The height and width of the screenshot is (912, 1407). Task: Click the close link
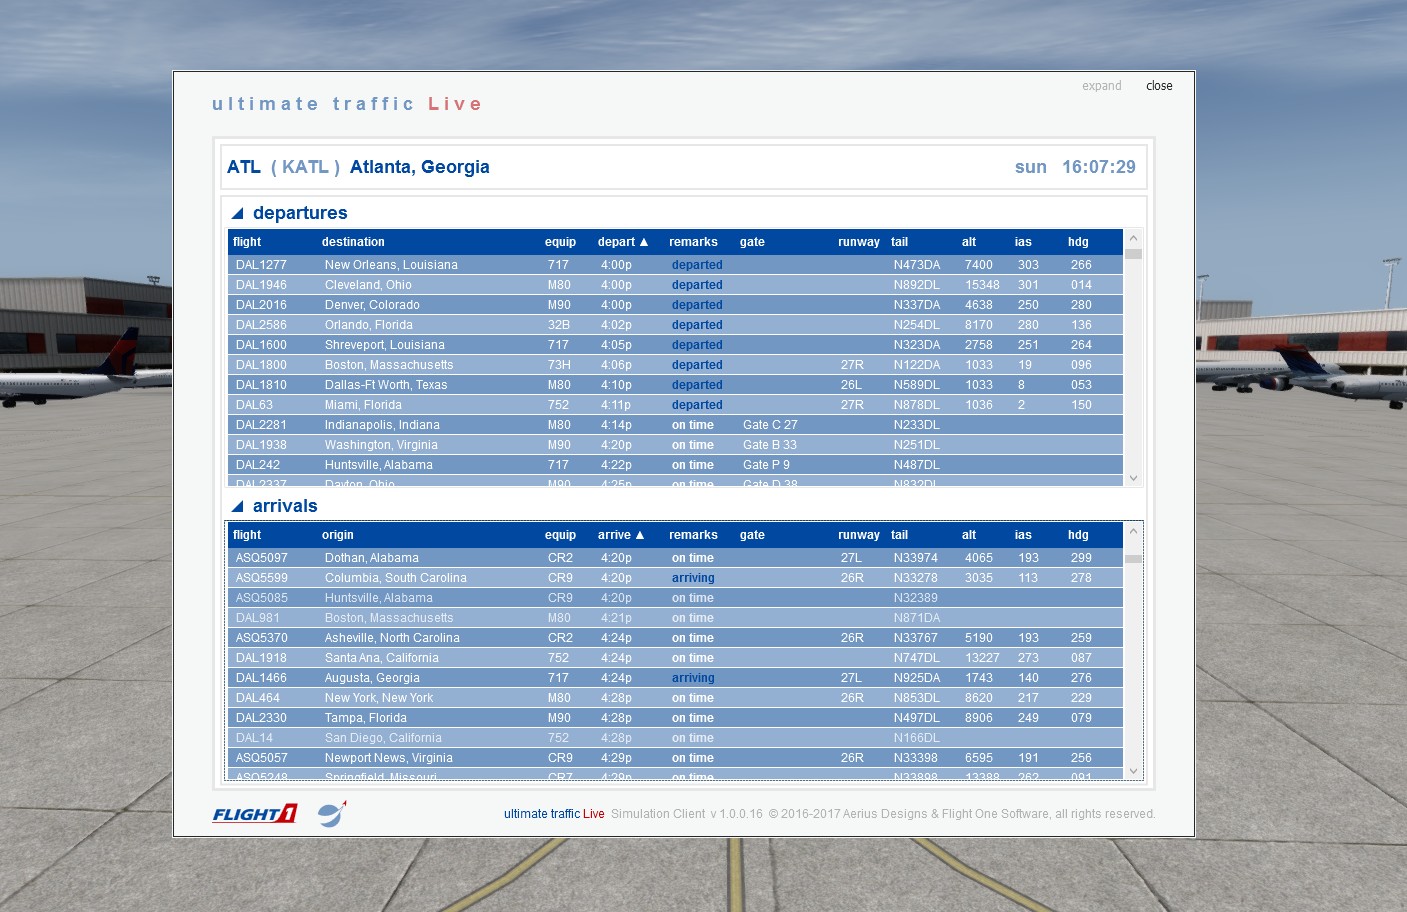coord(1159,86)
